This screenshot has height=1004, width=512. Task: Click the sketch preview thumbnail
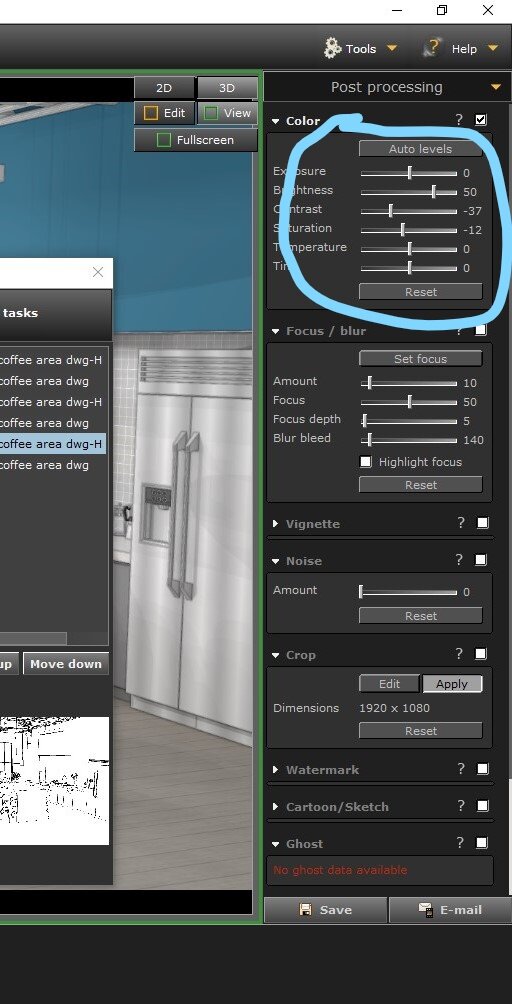click(54, 780)
